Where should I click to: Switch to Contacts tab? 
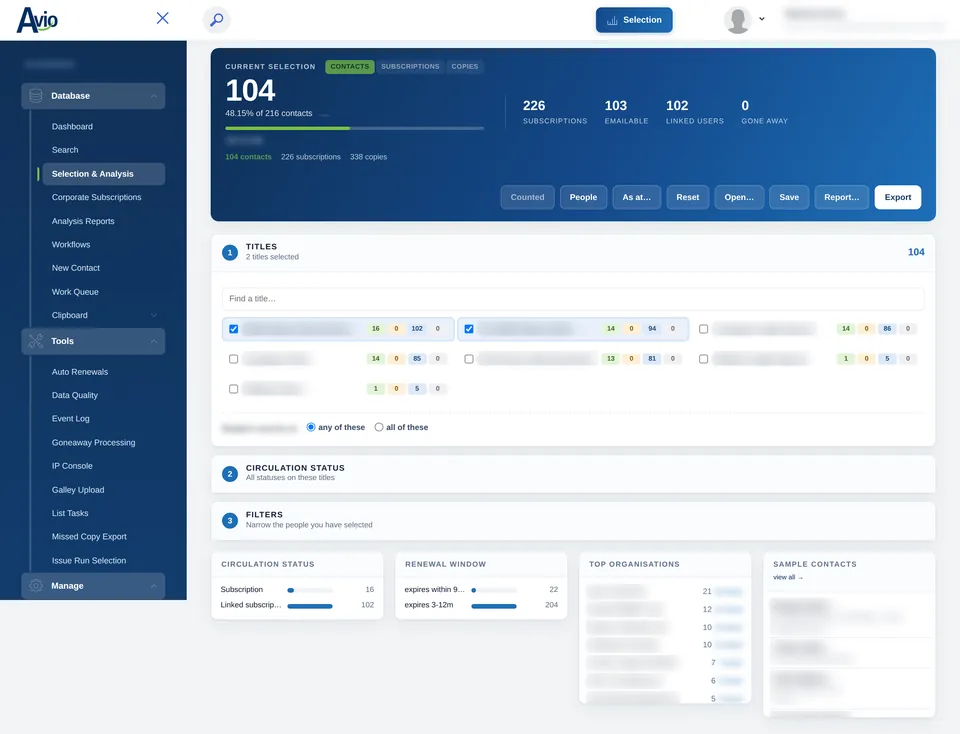[350, 66]
